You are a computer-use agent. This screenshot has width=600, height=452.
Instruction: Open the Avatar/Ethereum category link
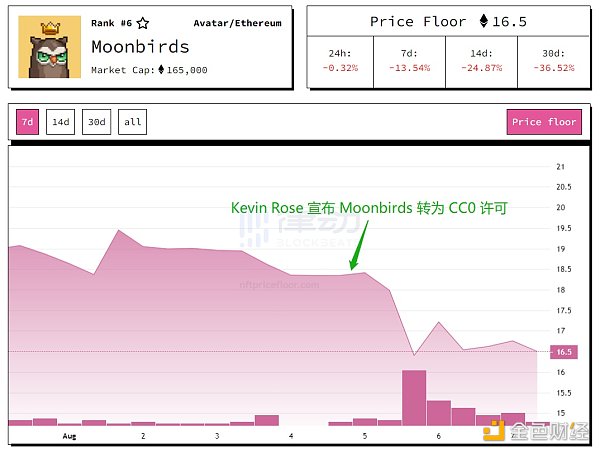tap(237, 23)
